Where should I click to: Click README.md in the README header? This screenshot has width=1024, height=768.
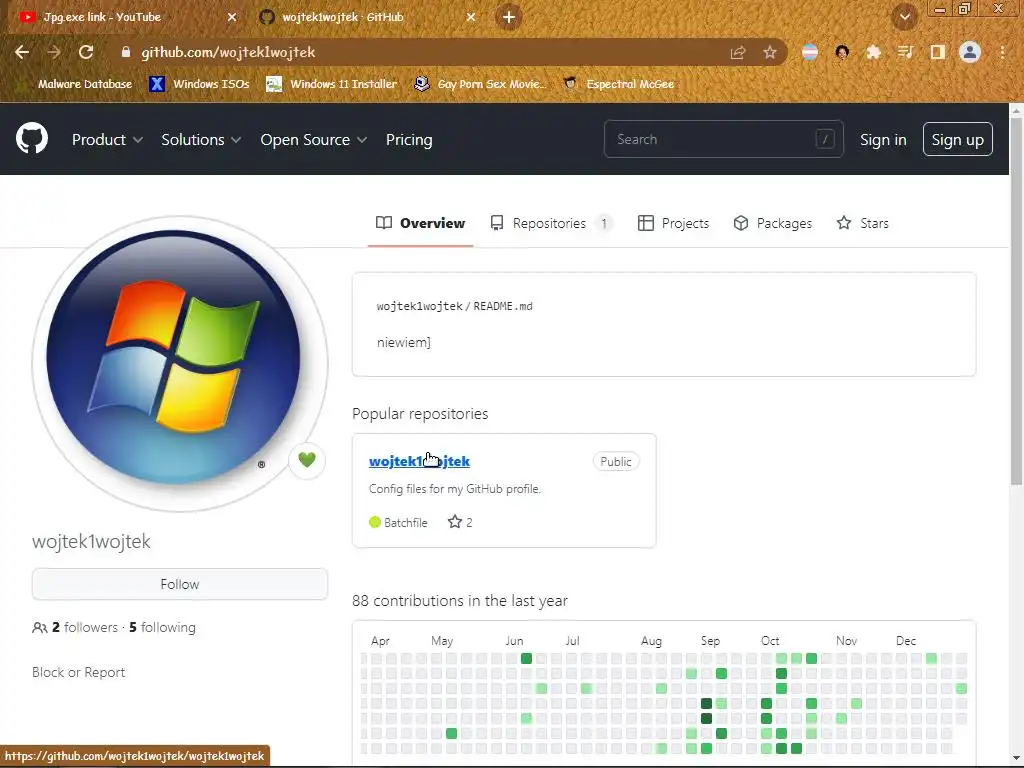pyautogui.click(x=503, y=306)
